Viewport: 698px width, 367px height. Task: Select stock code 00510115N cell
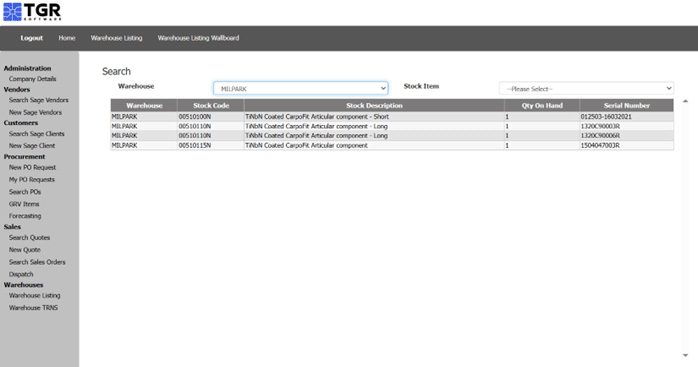(x=211, y=146)
